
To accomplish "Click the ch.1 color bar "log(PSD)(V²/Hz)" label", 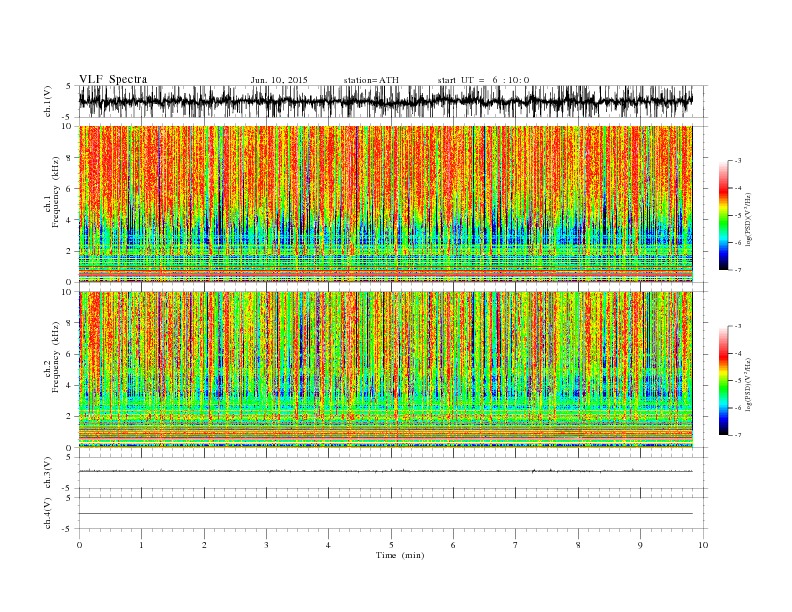I will pyautogui.click(x=748, y=218).
